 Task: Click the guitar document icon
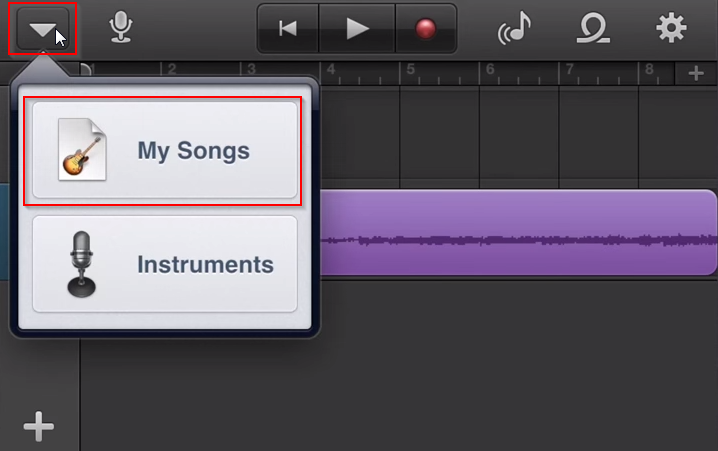pyautogui.click(x=82, y=149)
